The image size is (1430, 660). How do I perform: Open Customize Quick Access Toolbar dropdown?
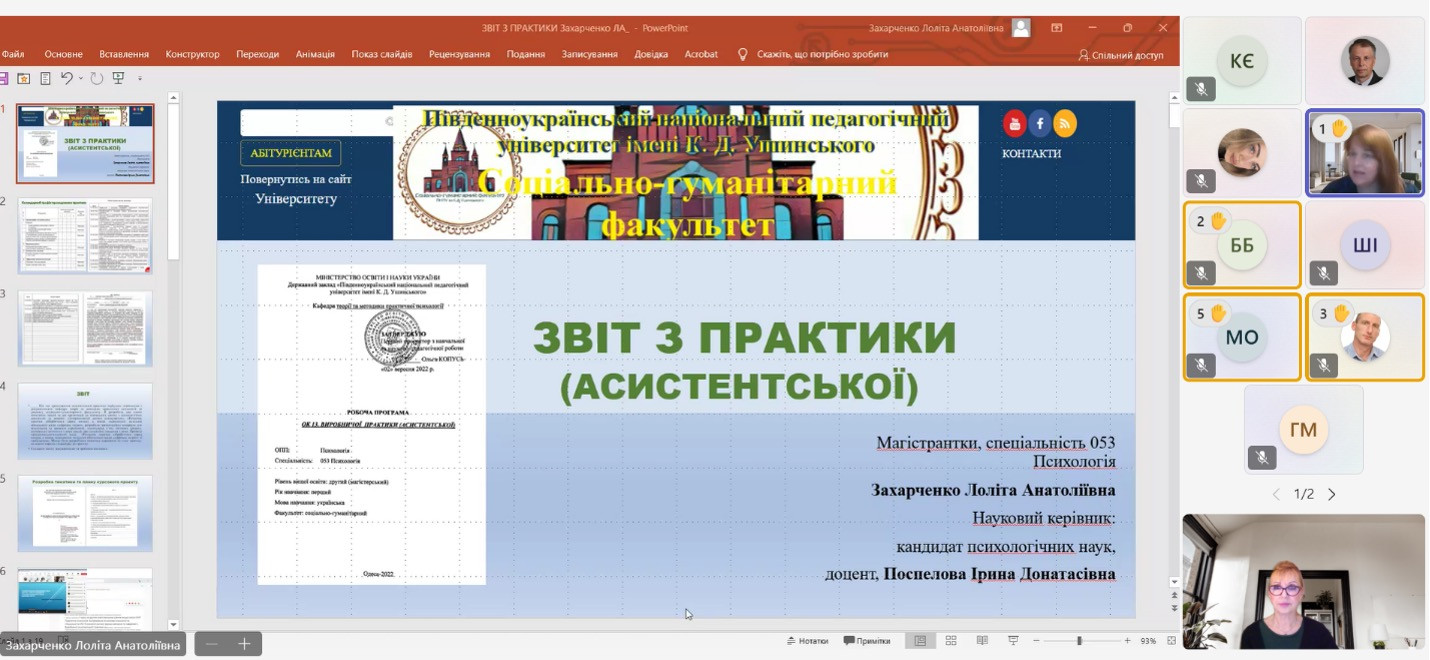click(140, 78)
